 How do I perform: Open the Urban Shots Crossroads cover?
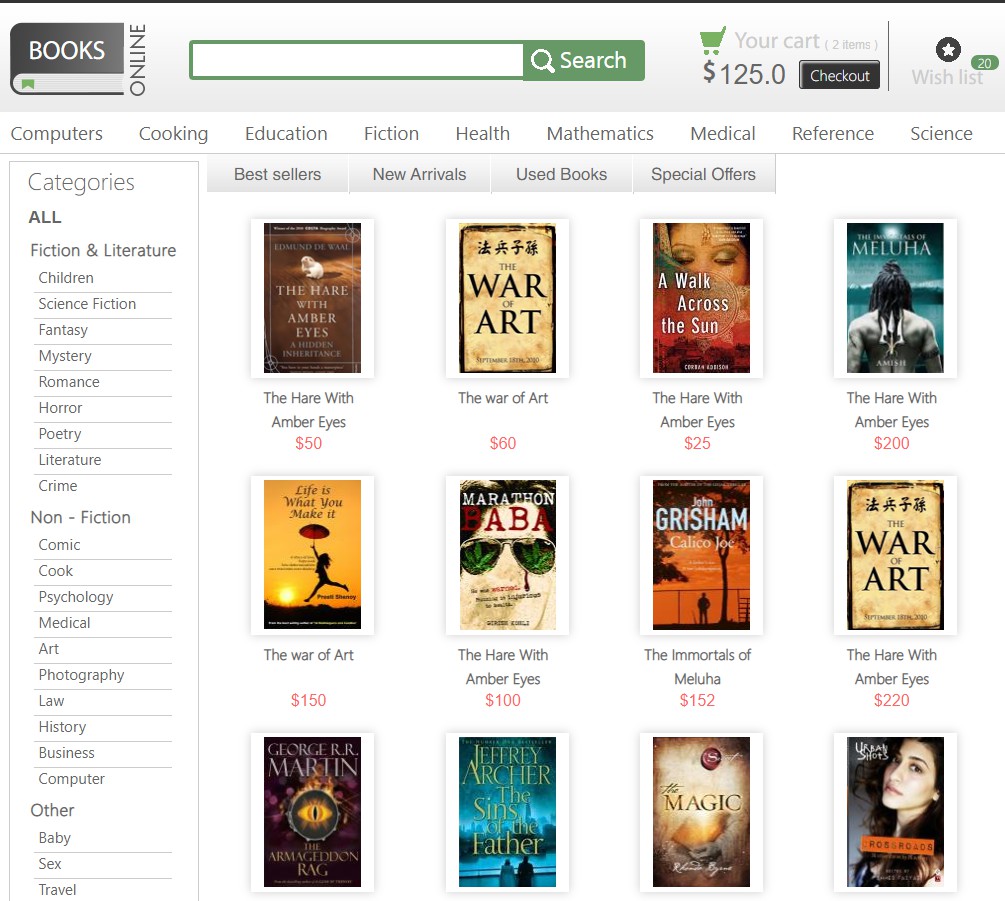895,812
